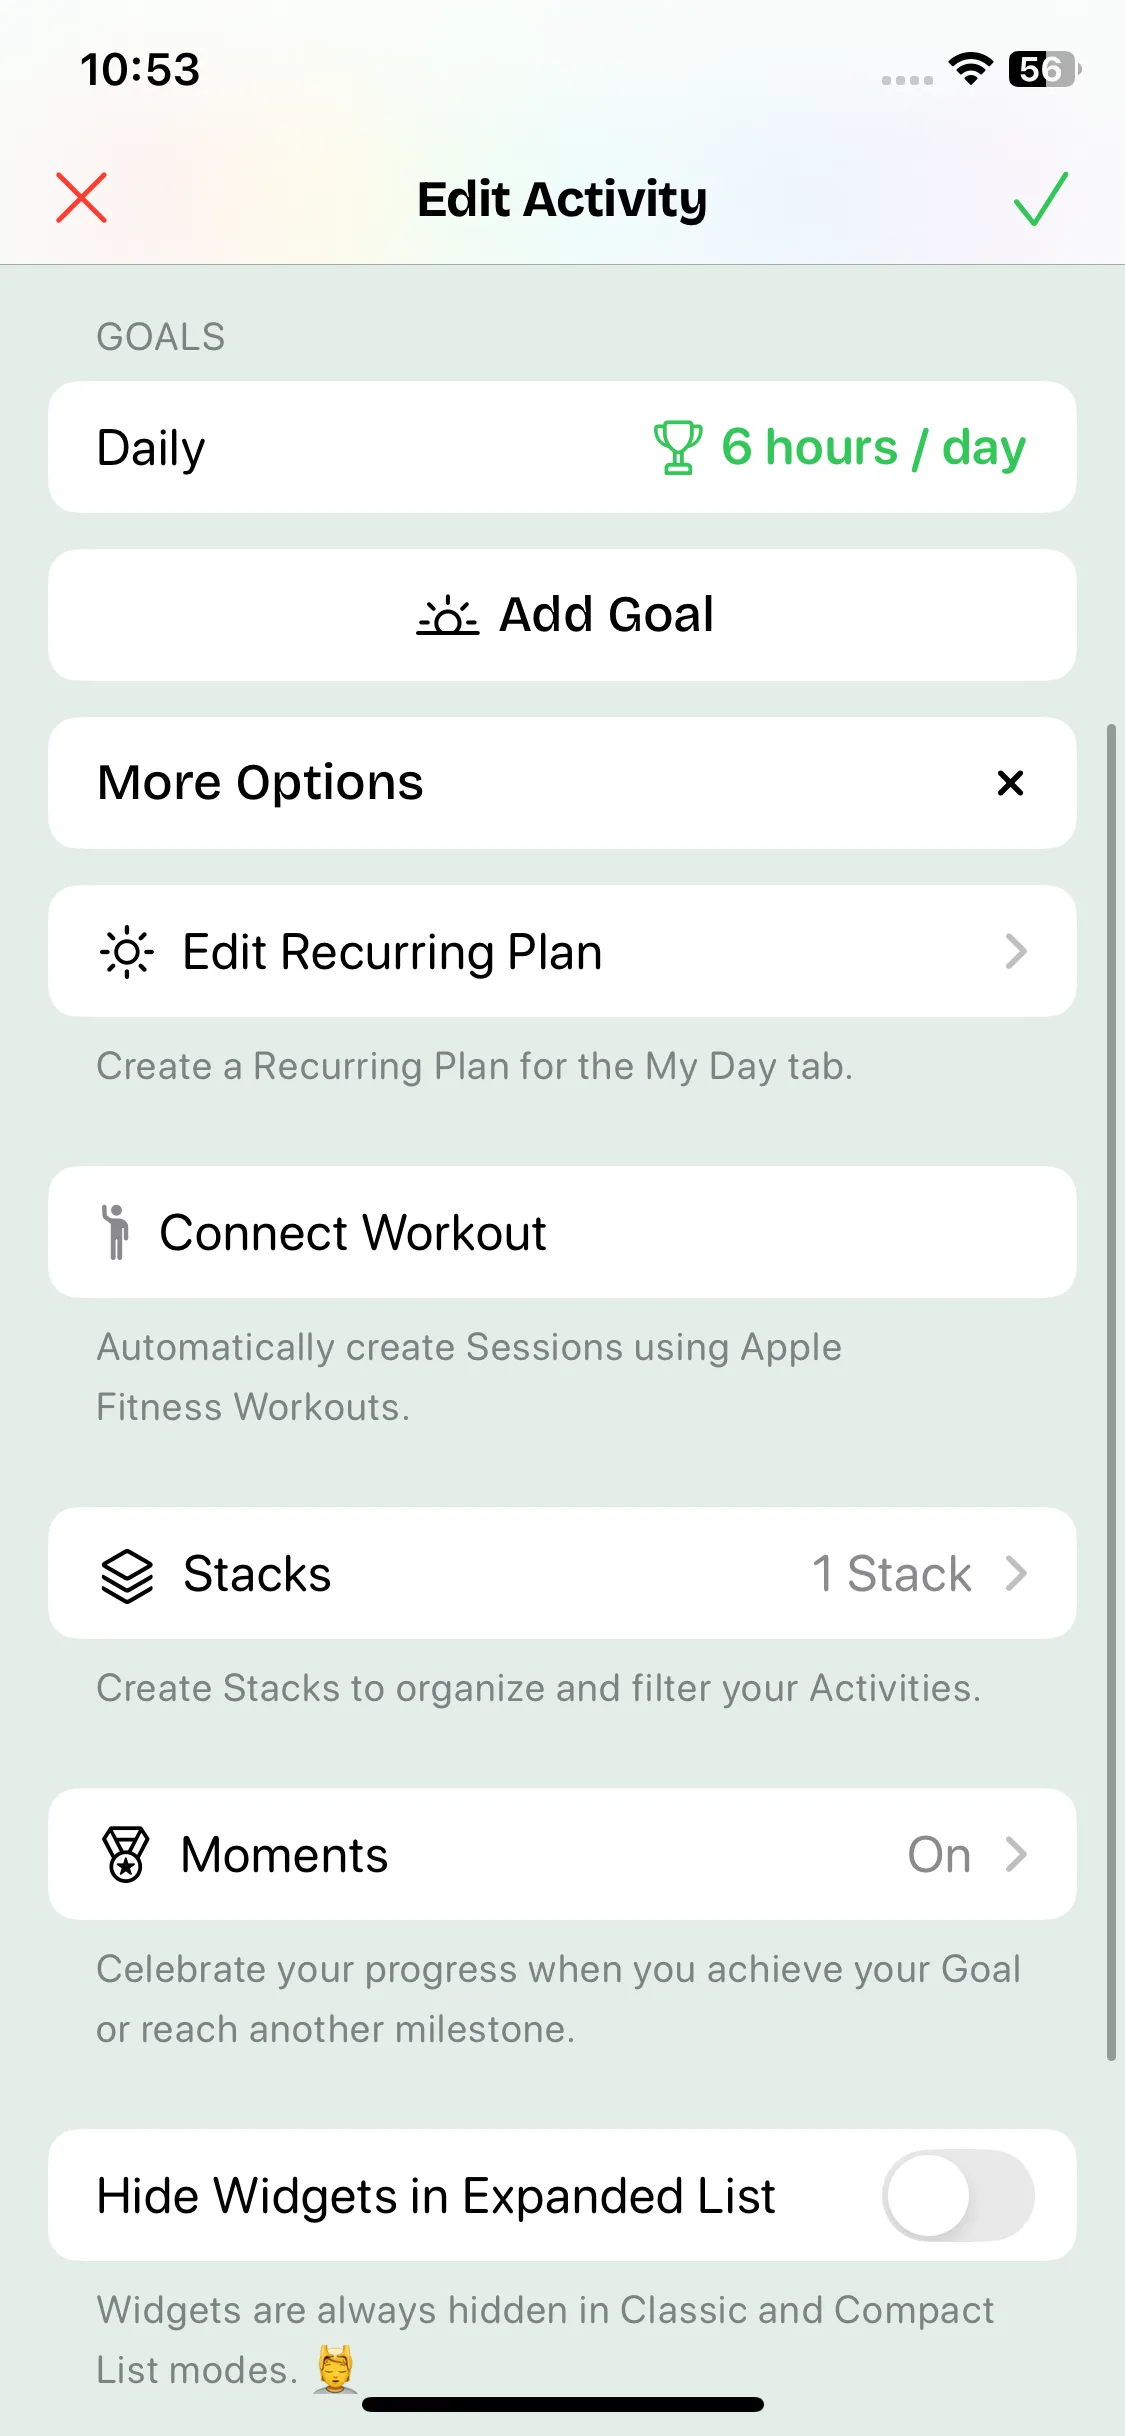This screenshot has width=1125, height=2436.
Task: Tap the 6 hours / day value
Action: click(x=873, y=447)
